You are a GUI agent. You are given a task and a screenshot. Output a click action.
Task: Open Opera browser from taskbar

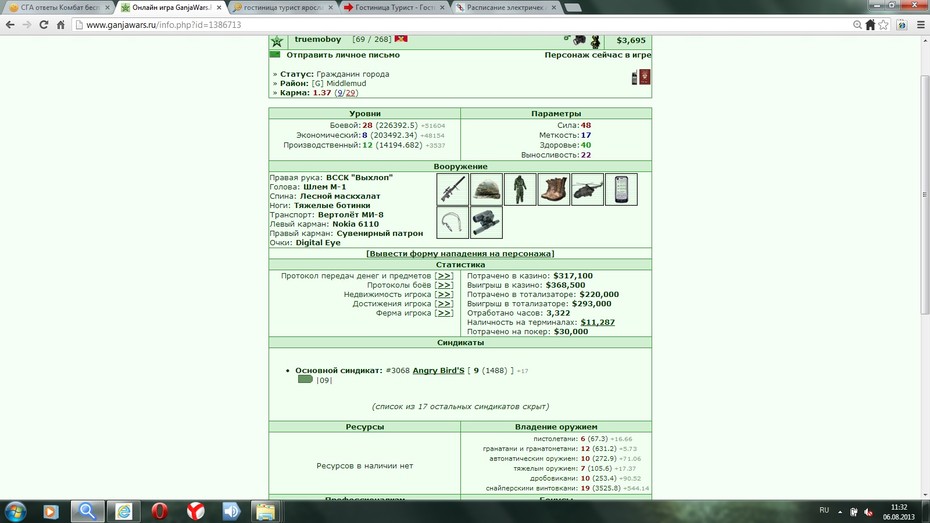pos(160,511)
